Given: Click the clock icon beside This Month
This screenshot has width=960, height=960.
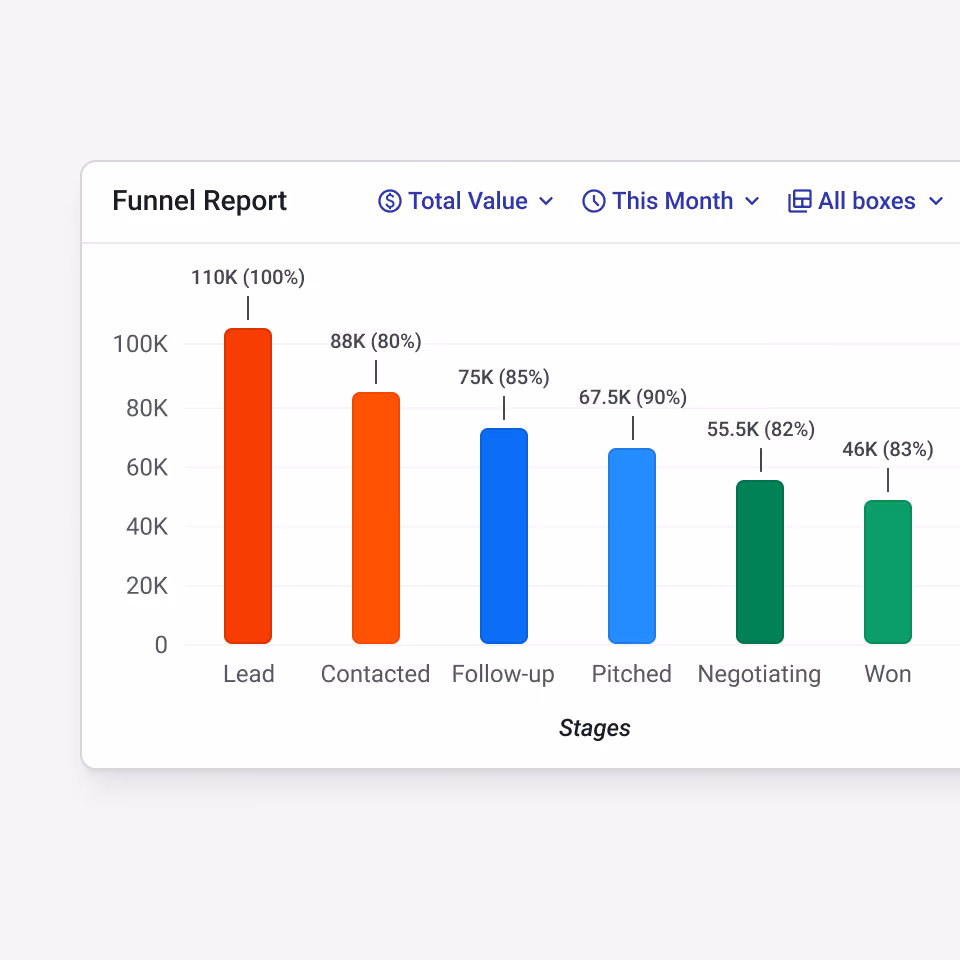Looking at the screenshot, I should pos(593,201).
